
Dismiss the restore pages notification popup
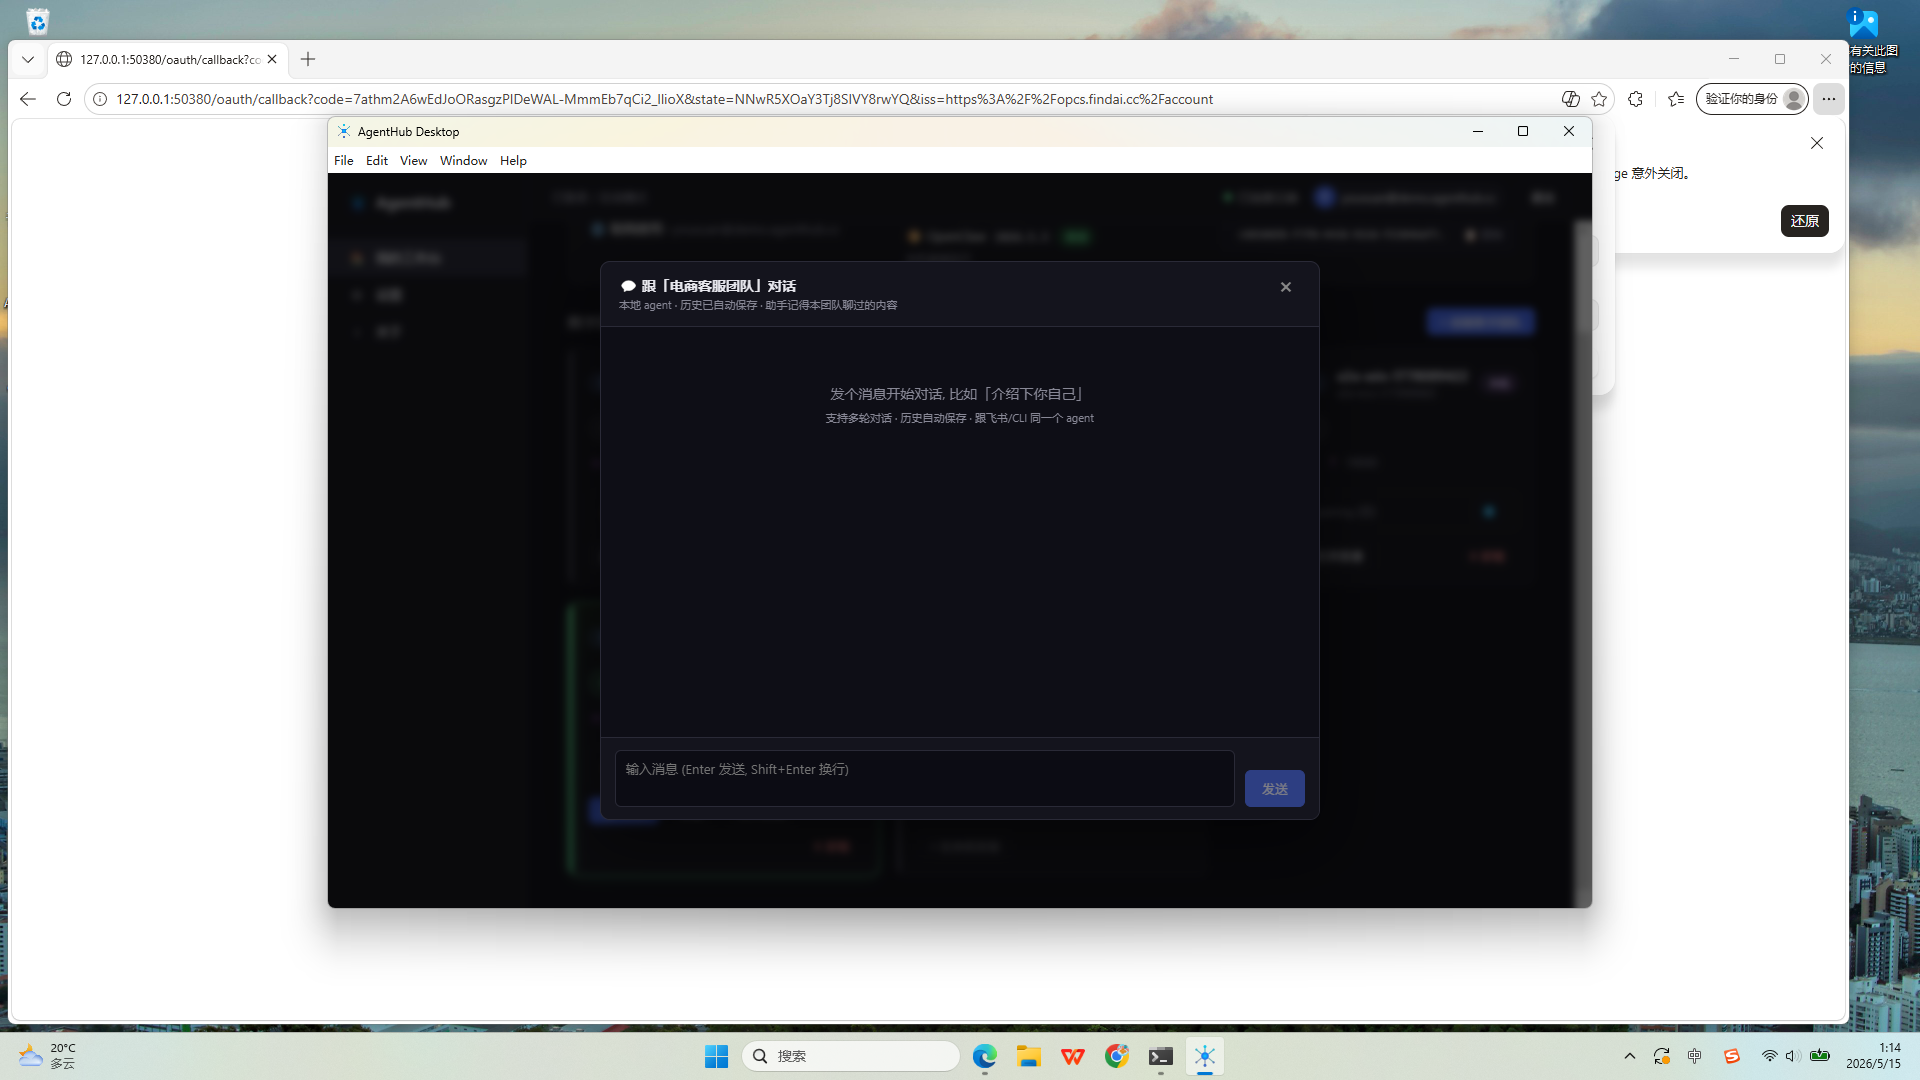(x=1817, y=143)
